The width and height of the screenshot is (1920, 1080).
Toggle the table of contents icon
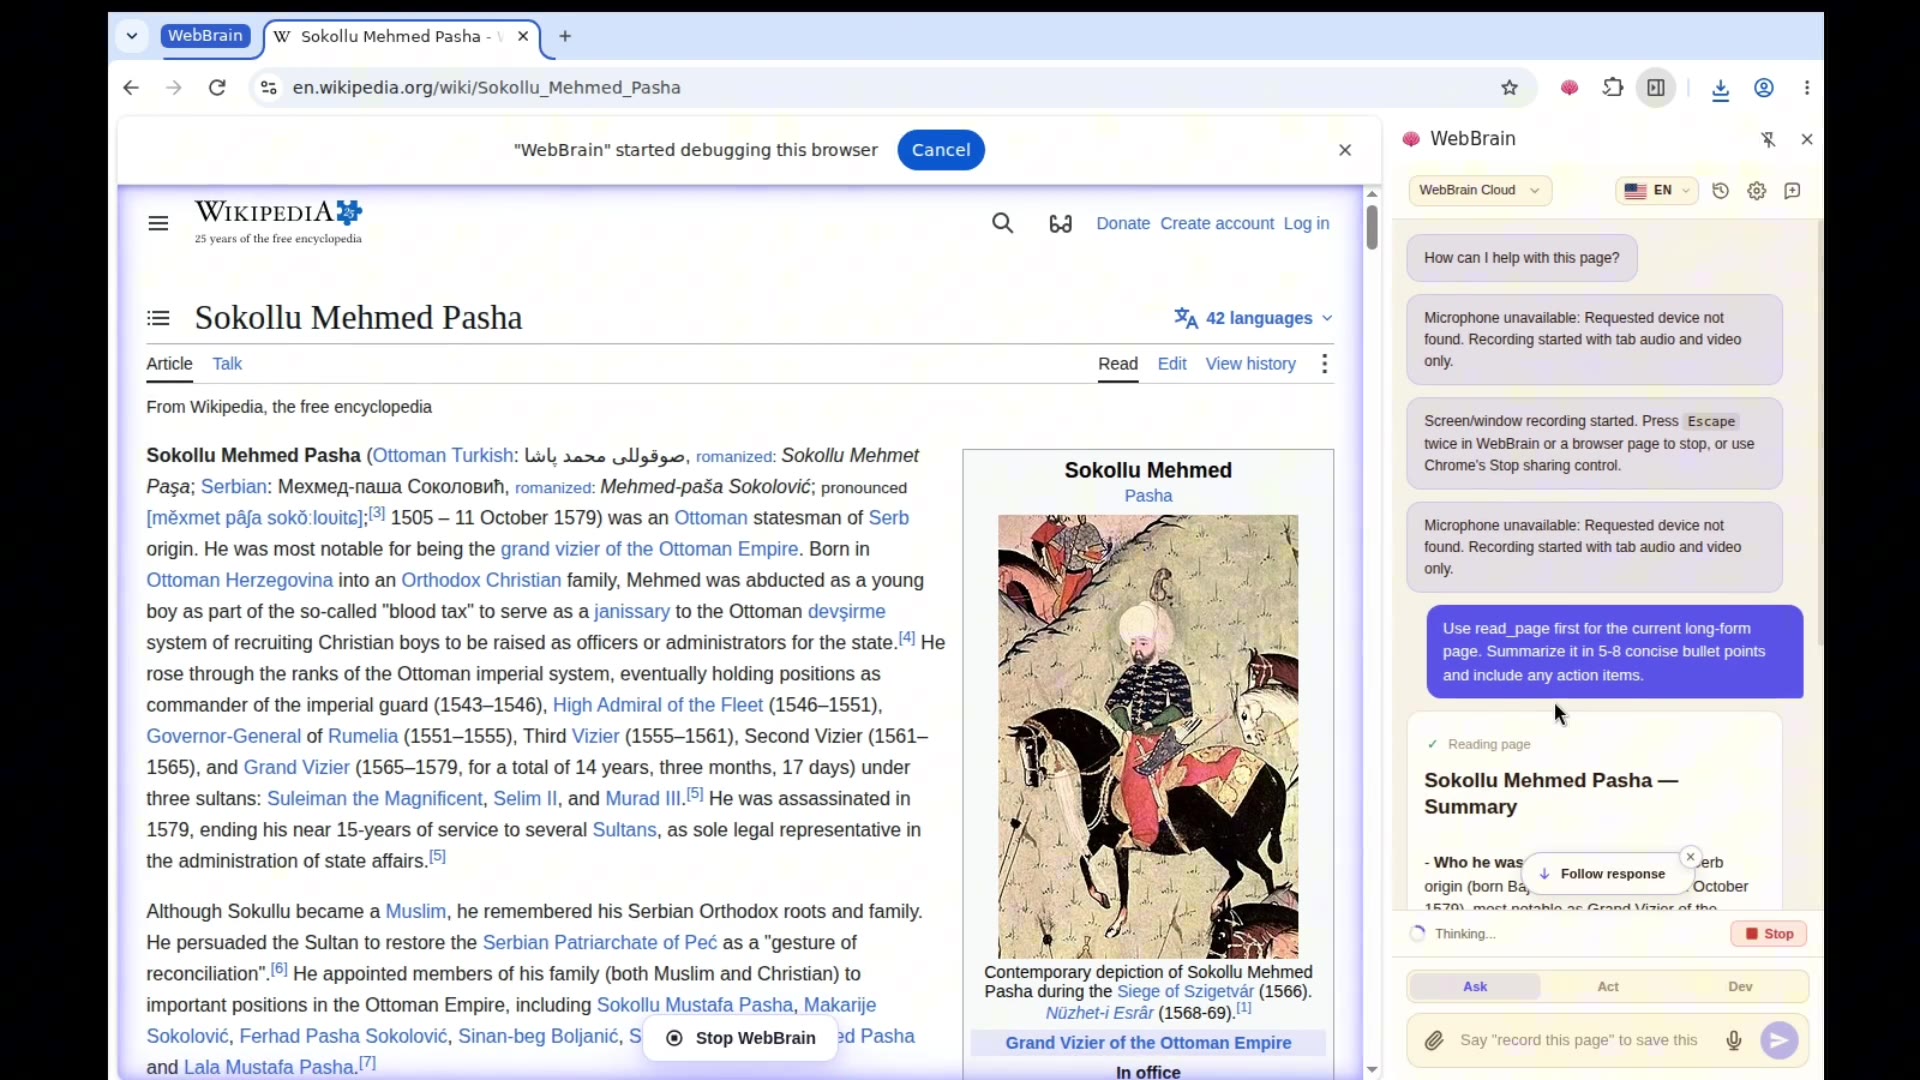coord(158,318)
